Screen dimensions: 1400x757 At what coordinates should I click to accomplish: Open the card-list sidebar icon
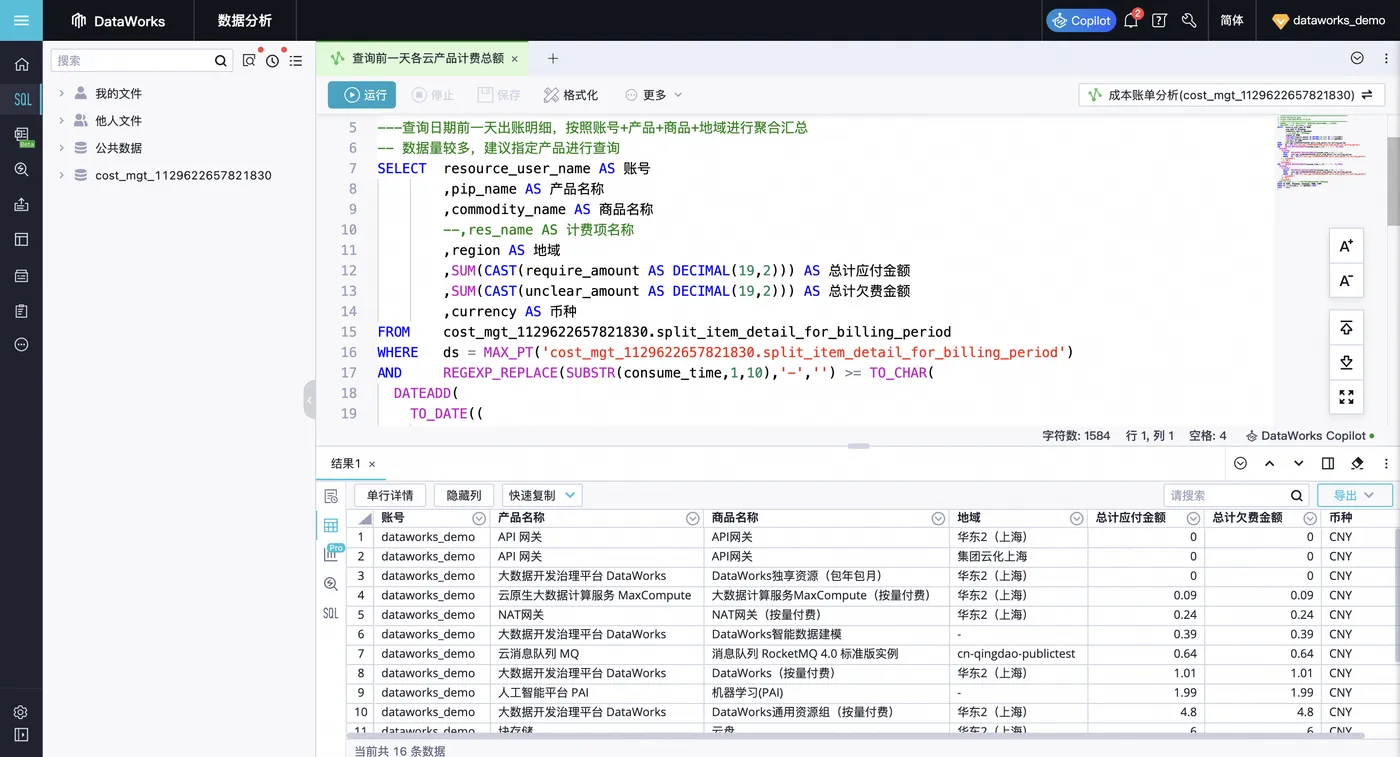(x=21, y=274)
